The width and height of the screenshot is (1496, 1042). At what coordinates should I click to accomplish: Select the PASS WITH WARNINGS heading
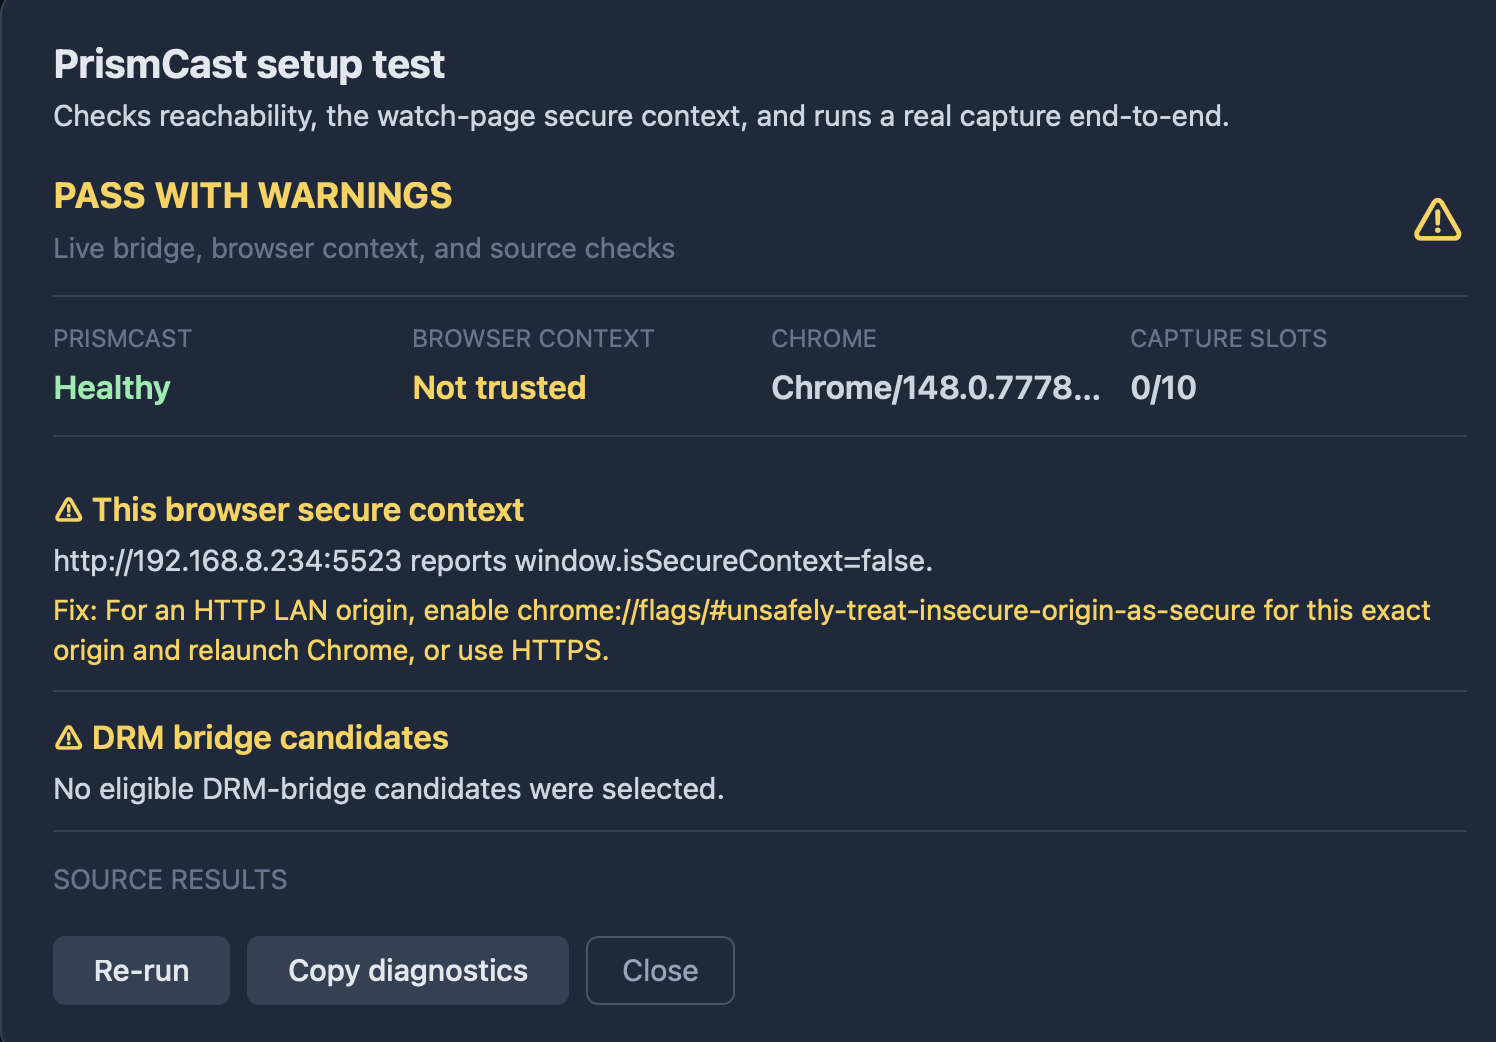(x=253, y=196)
